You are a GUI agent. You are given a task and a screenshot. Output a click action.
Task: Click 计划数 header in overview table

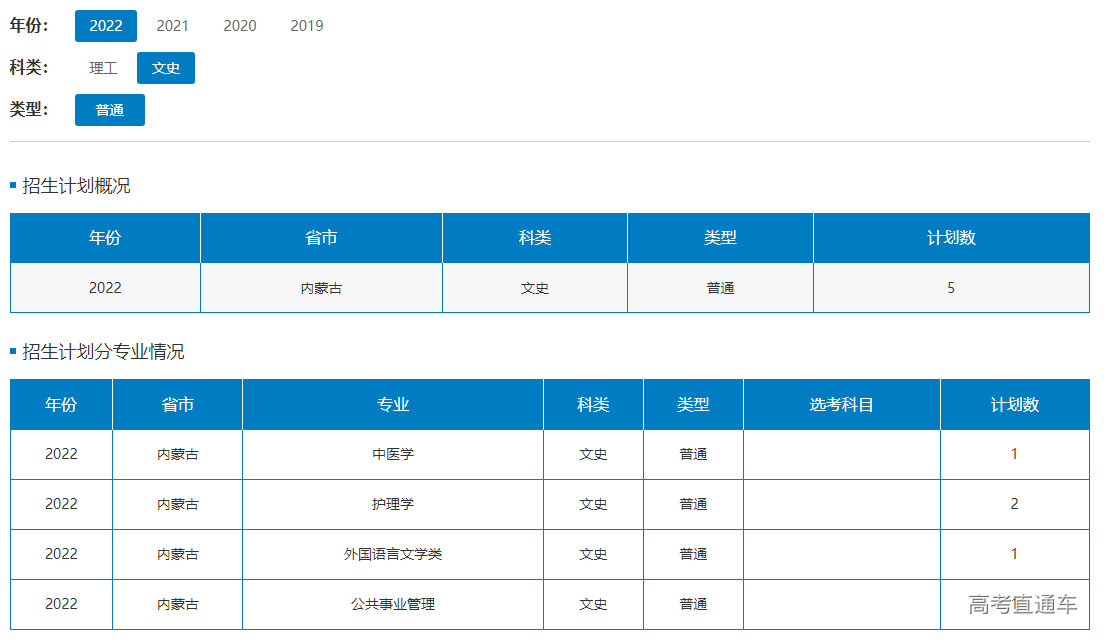950,238
